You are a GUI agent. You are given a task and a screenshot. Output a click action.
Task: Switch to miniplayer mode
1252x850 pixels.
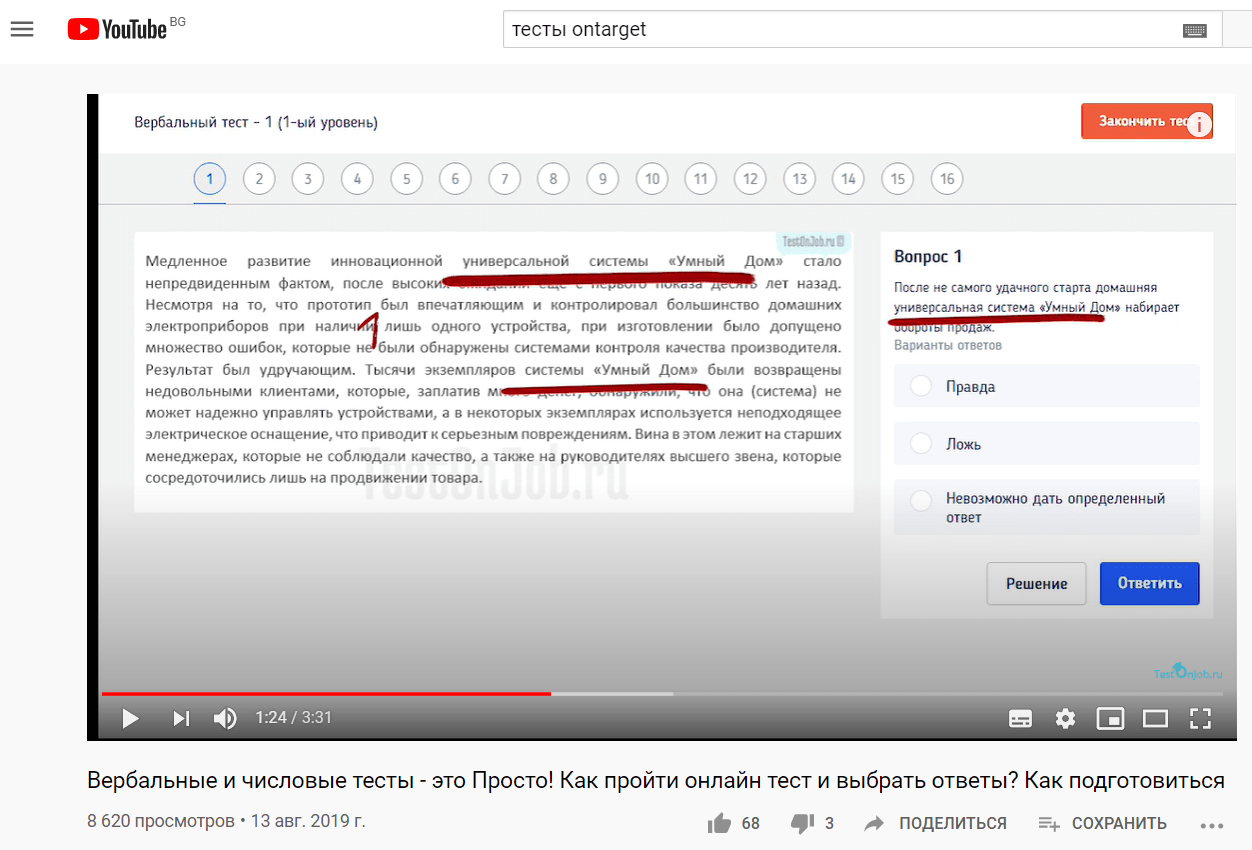[1110, 718]
